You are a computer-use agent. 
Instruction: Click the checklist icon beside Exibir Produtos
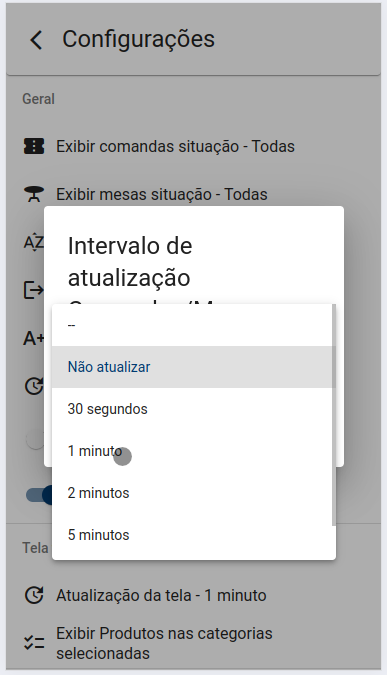pos(34,643)
